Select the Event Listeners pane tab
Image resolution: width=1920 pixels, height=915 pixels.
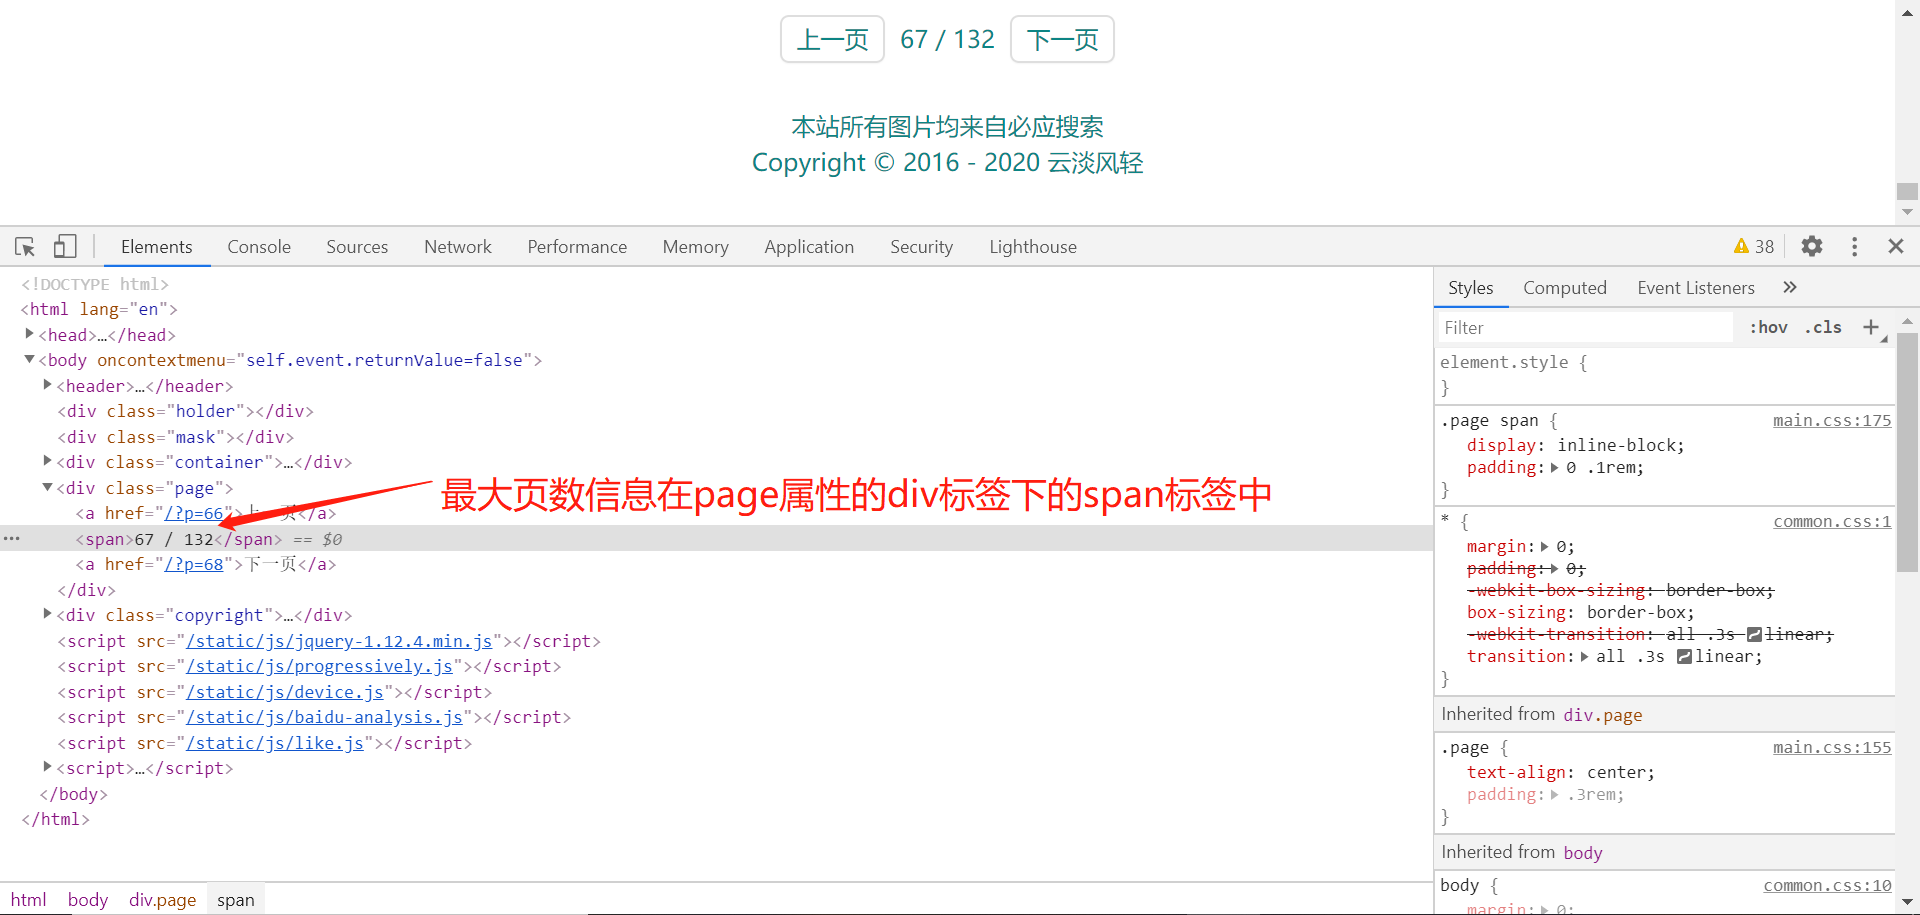point(1696,288)
